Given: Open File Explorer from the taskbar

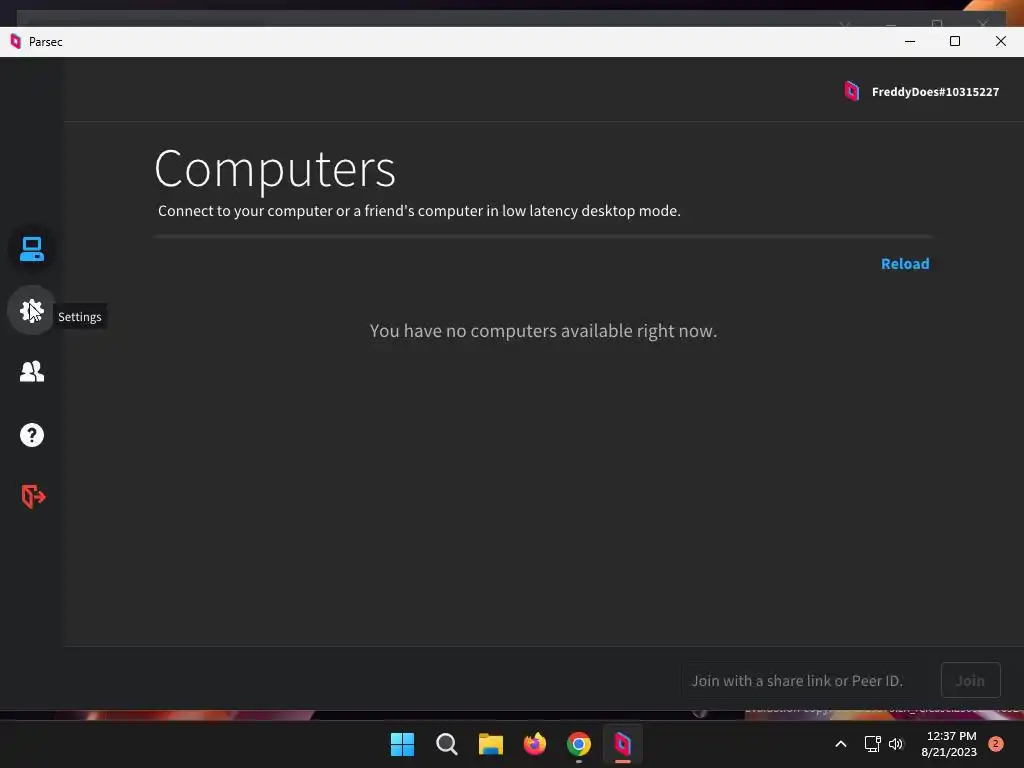Looking at the screenshot, I should [490, 744].
